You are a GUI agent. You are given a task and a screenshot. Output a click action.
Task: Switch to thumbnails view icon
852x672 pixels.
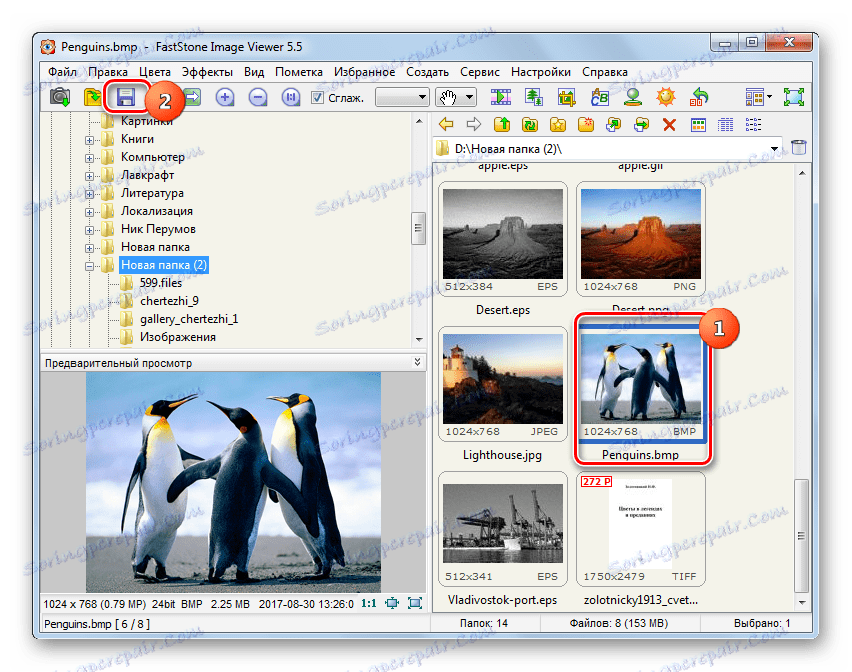pos(698,125)
